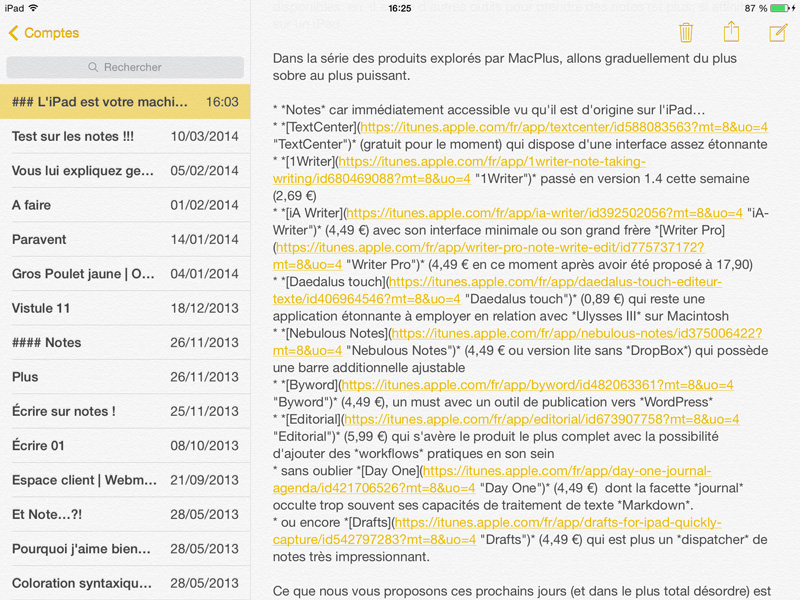
Task: Open the Paravent note
Action: tap(125, 239)
